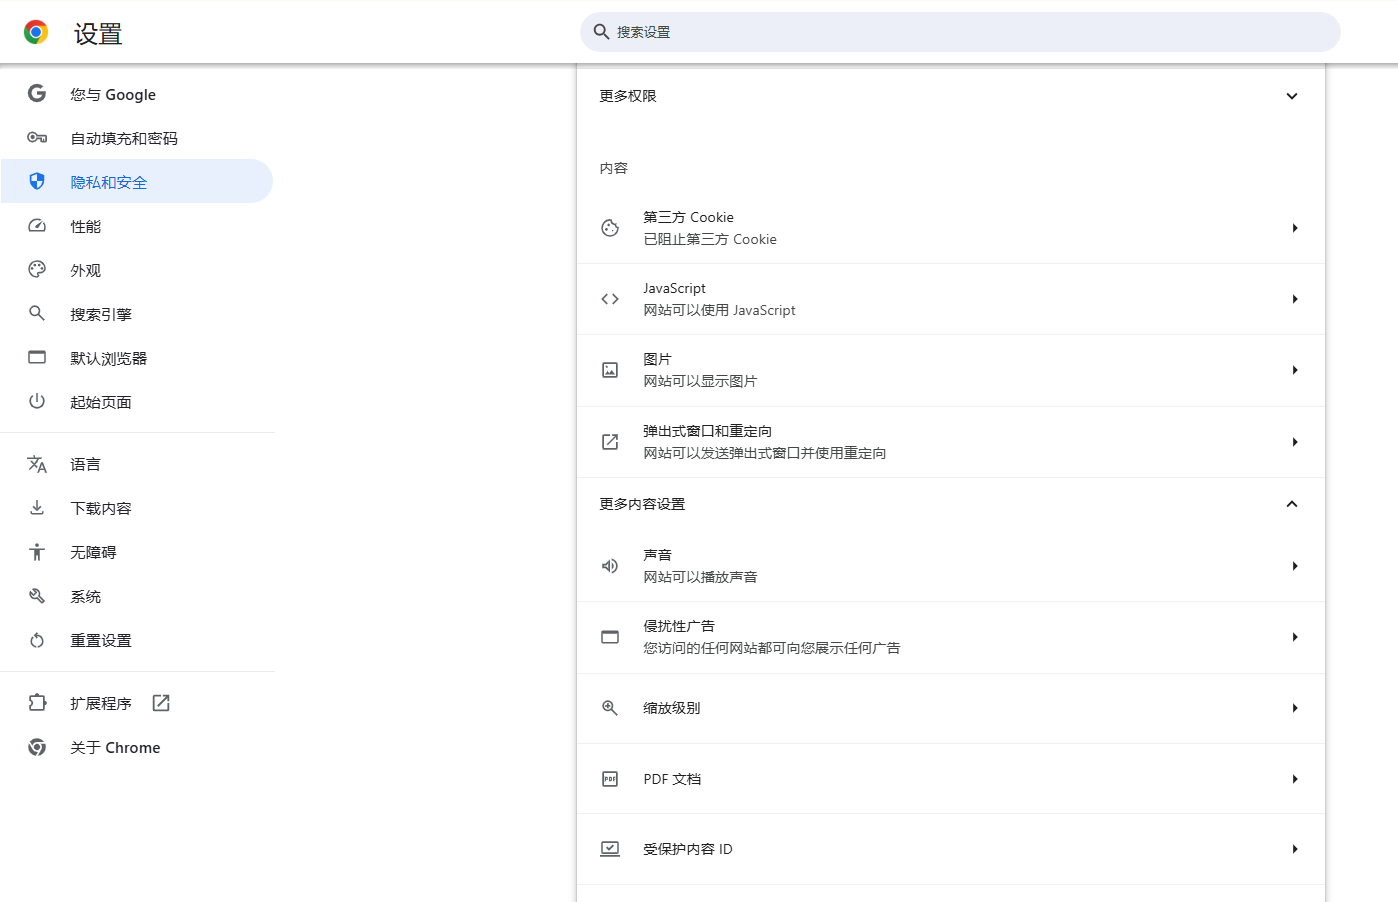Screen dimensions: 1398x902
Task: Open 图片 settings via its arrow
Action: tap(1295, 370)
